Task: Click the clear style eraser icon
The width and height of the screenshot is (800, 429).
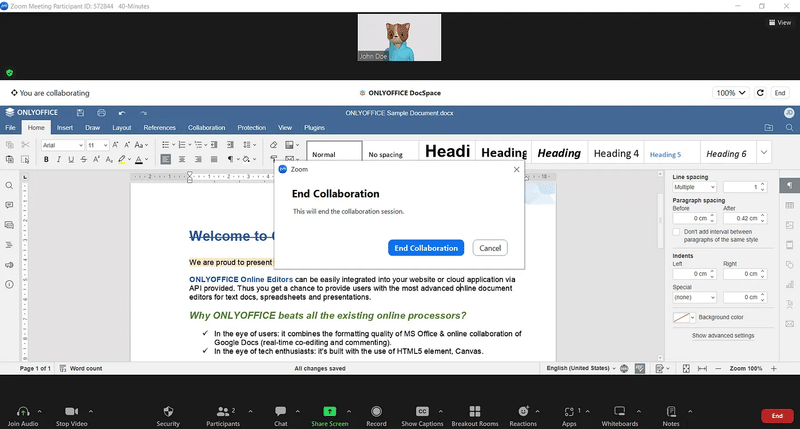Action: 273,145
